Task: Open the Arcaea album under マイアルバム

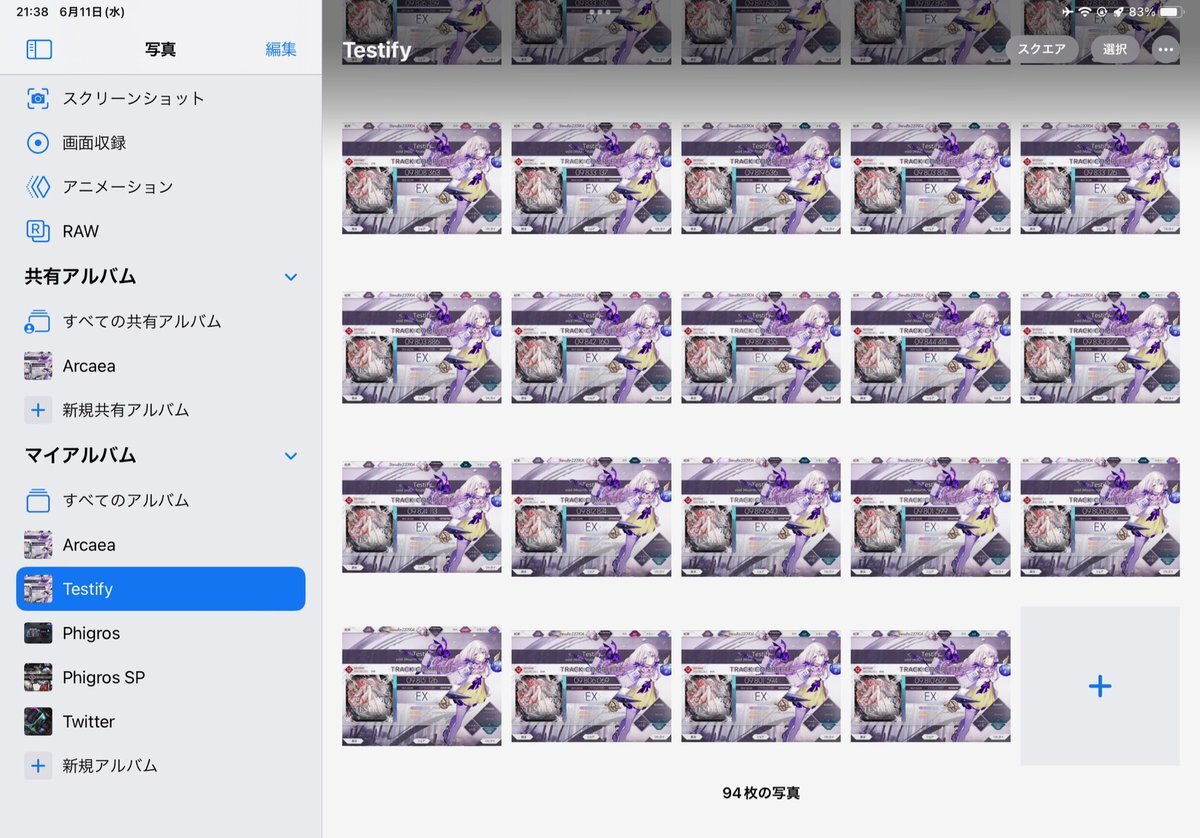Action: pos(161,545)
